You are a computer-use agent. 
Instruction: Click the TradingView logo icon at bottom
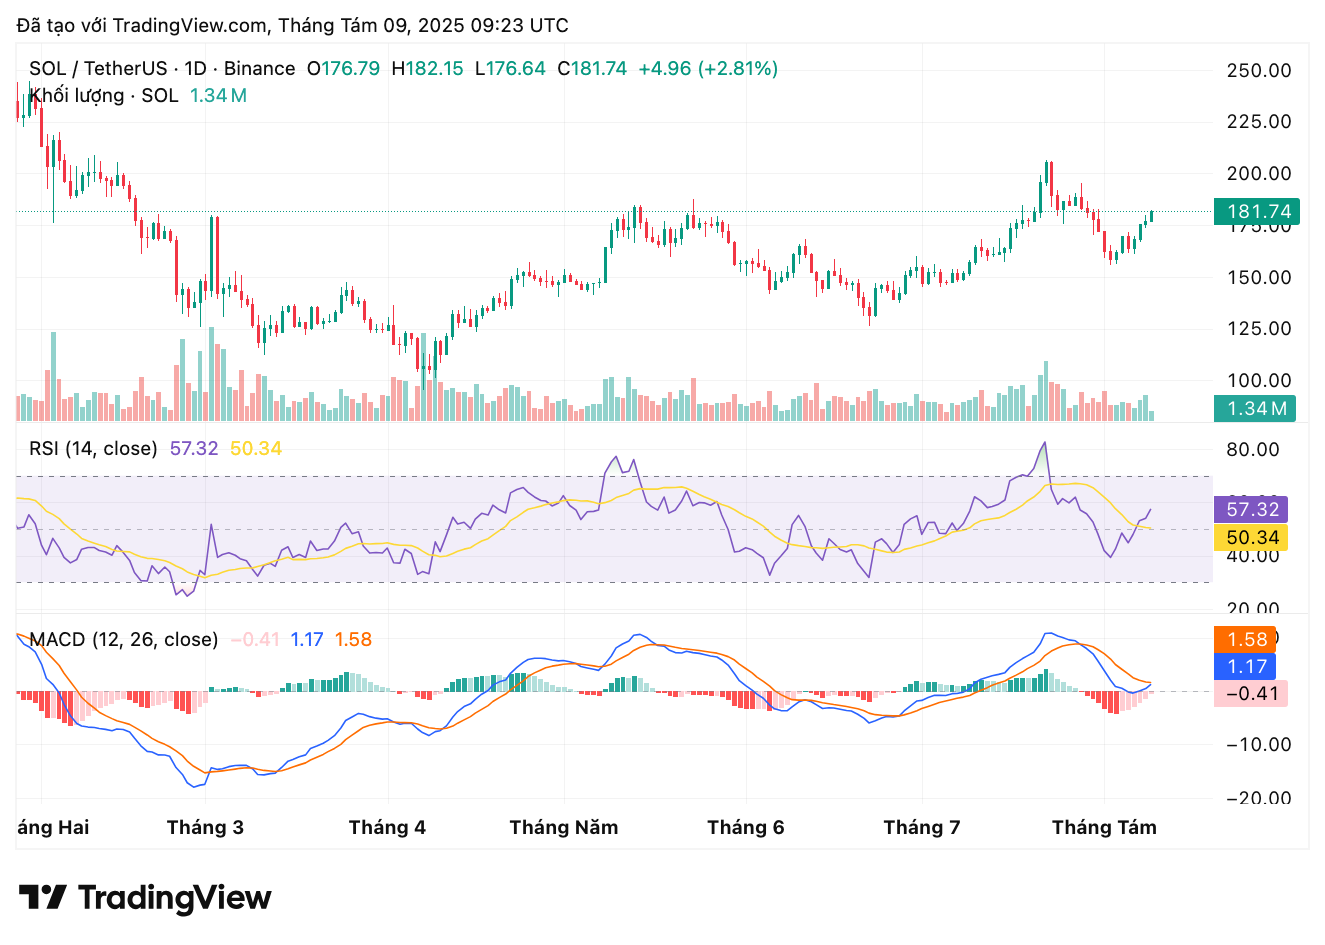click(42, 897)
